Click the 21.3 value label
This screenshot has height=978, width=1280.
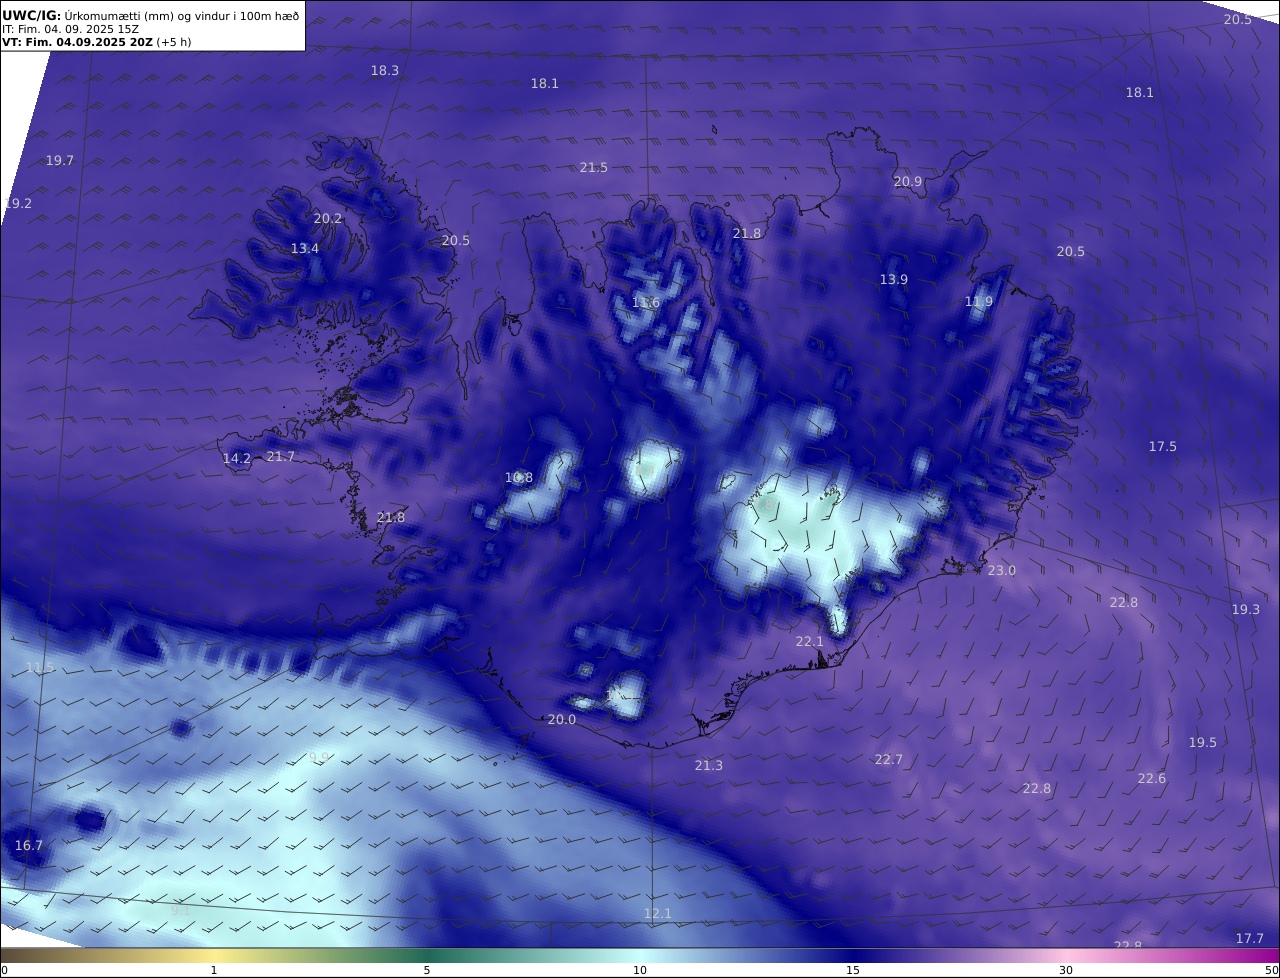pos(709,766)
